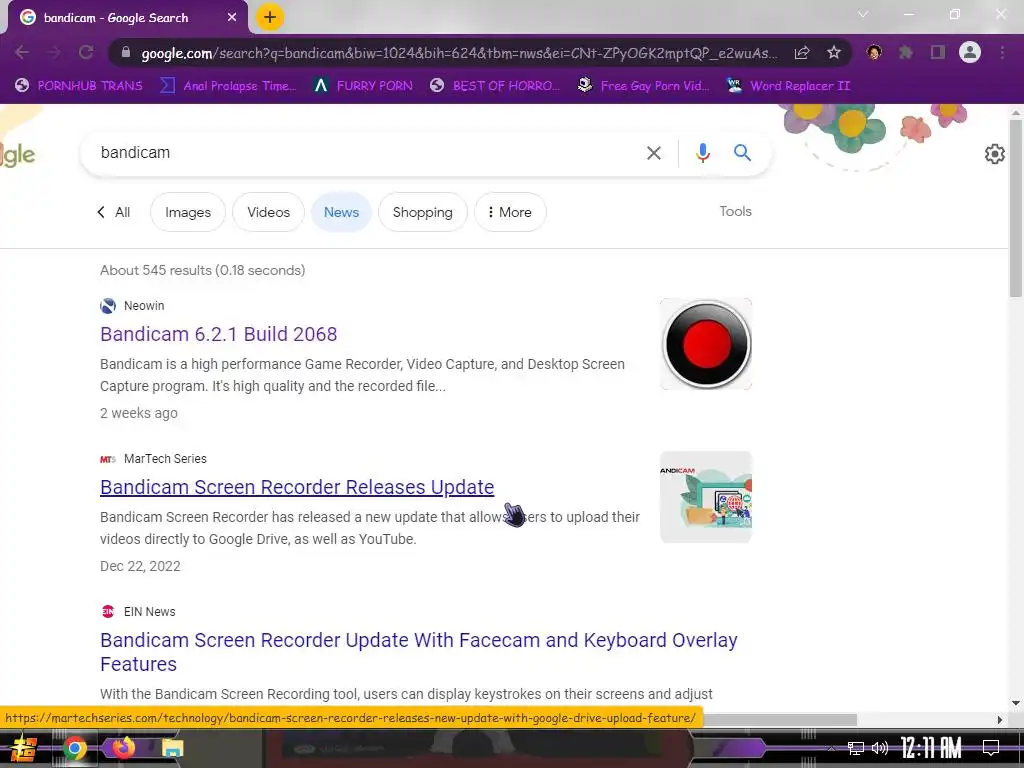Switch to Images results
This screenshot has width=1024, height=768.
[x=188, y=212]
